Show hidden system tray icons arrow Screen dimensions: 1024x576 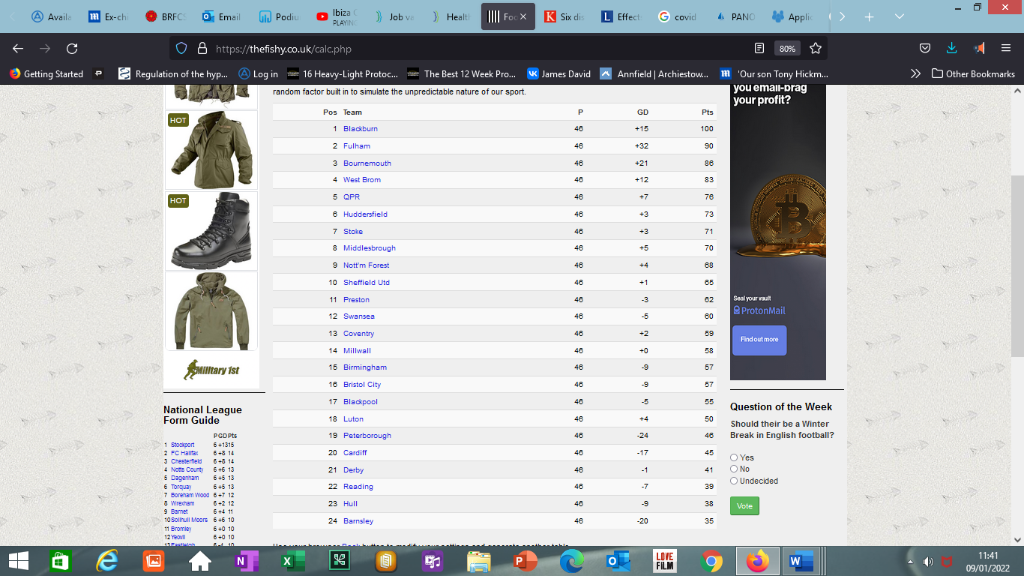coord(910,562)
